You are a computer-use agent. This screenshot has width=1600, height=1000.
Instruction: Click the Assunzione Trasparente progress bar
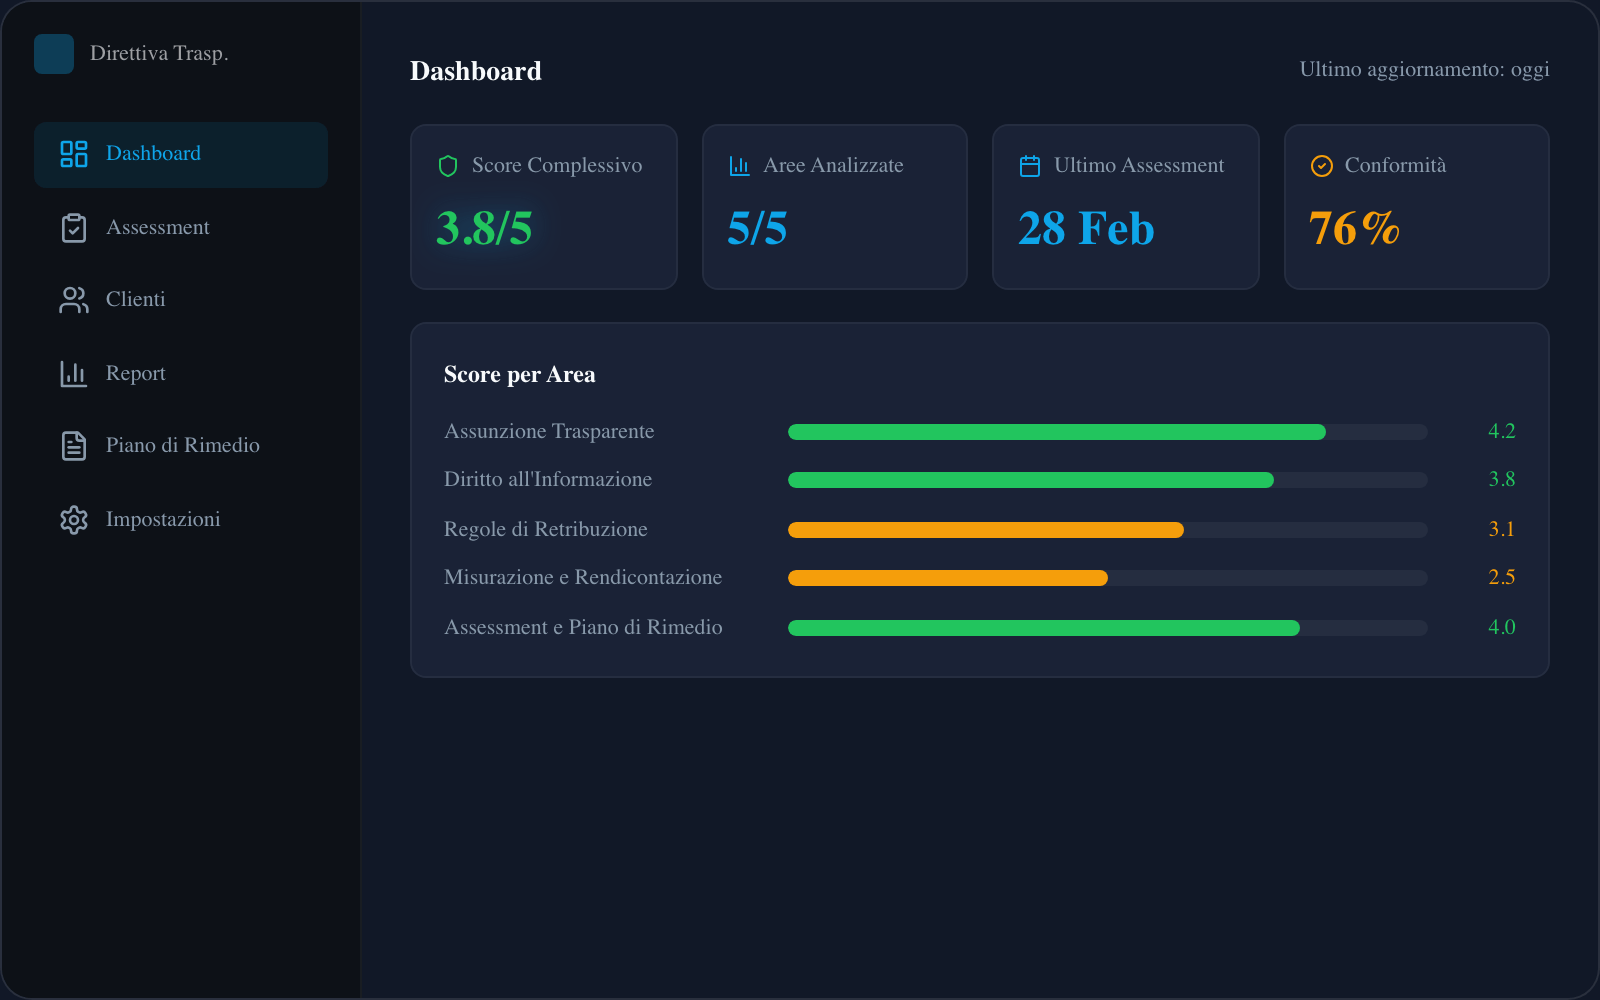pyautogui.click(x=1056, y=432)
